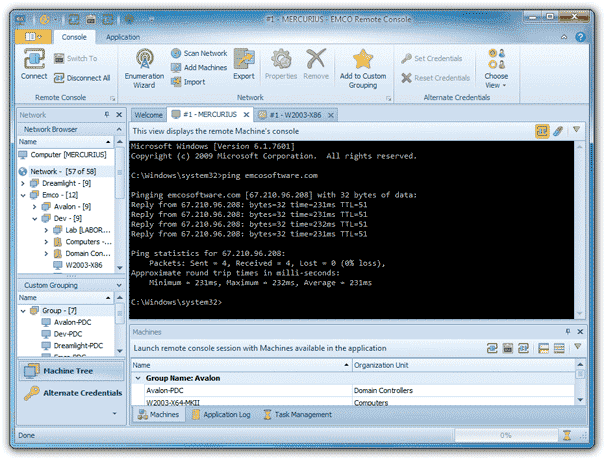Click the first Machines toolbar connect icon
Image resolution: width=604 pixels, height=458 pixels.
pos(492,348)
